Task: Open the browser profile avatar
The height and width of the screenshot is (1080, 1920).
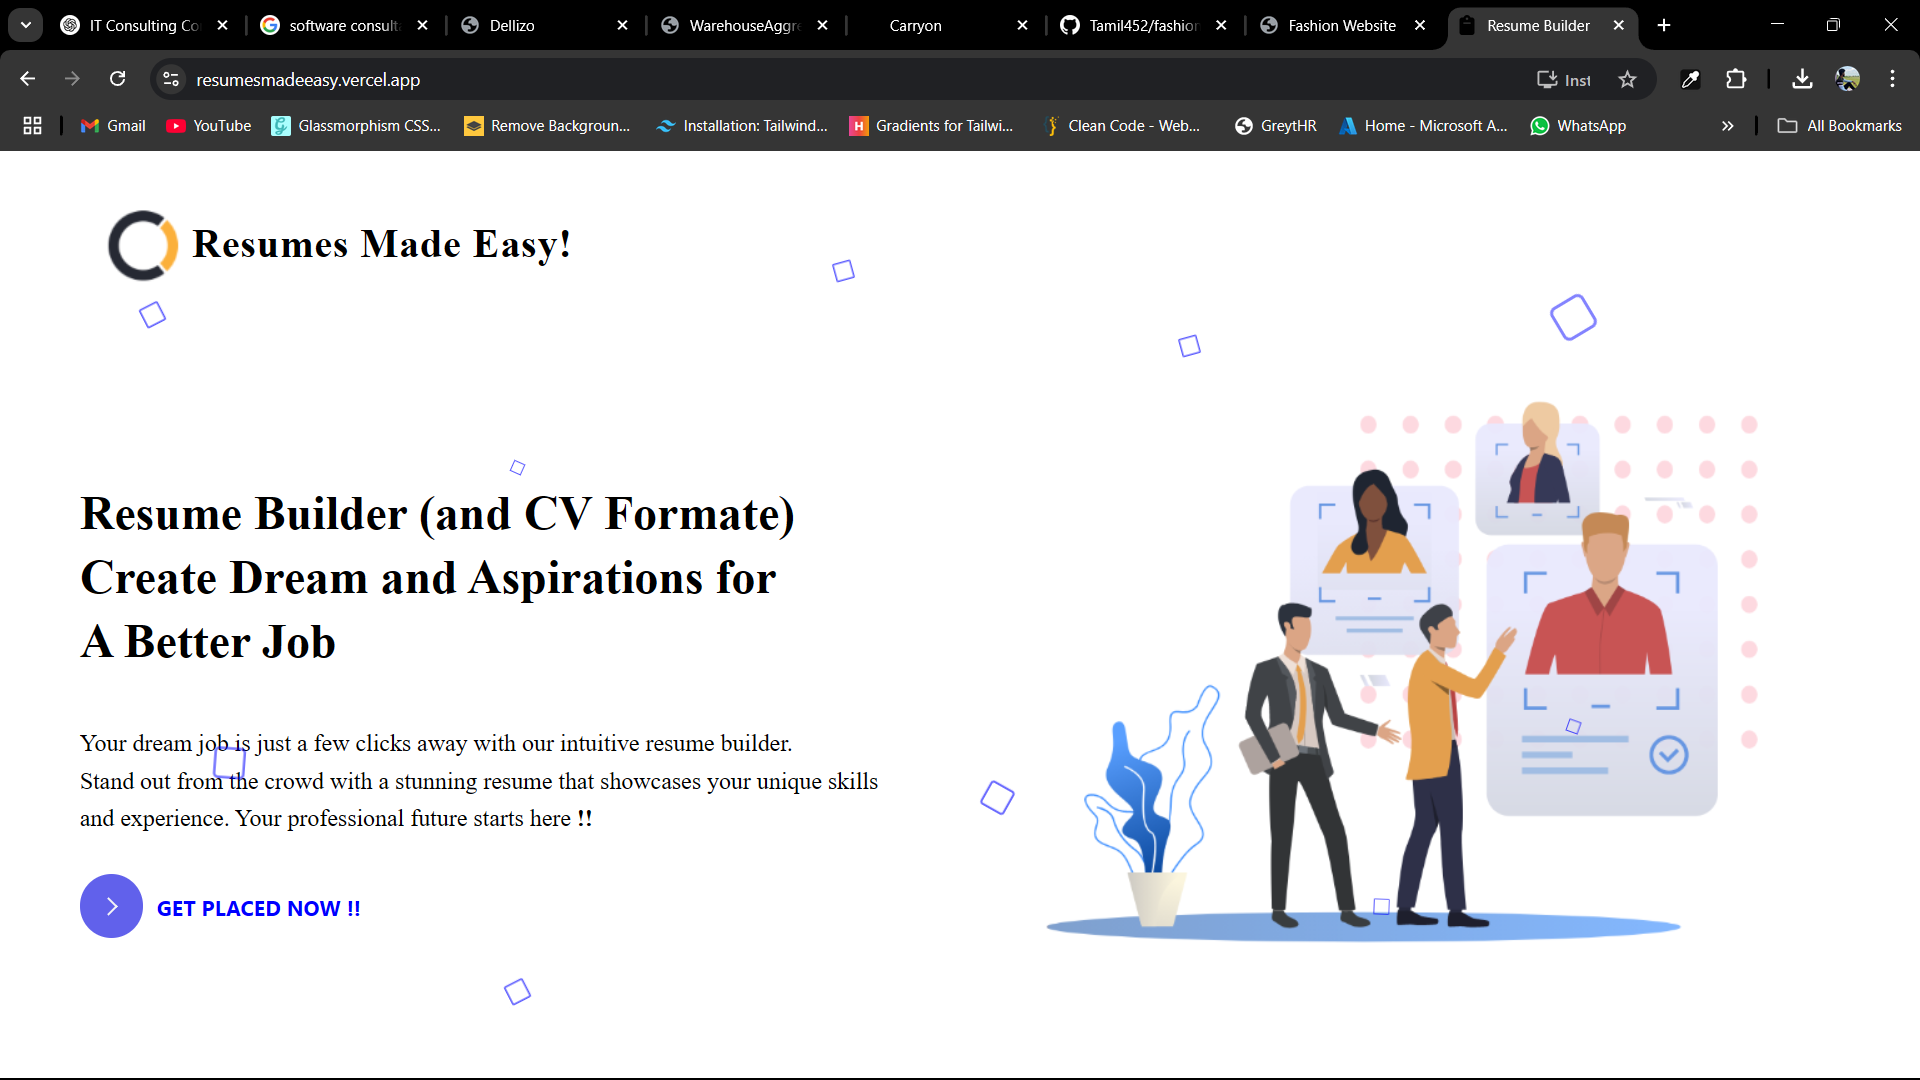Action: point(1849,79)
